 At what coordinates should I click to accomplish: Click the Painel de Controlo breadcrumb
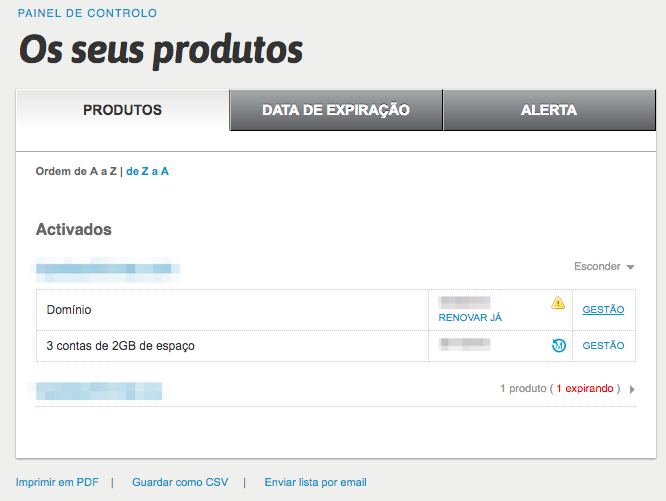(87, 13)
